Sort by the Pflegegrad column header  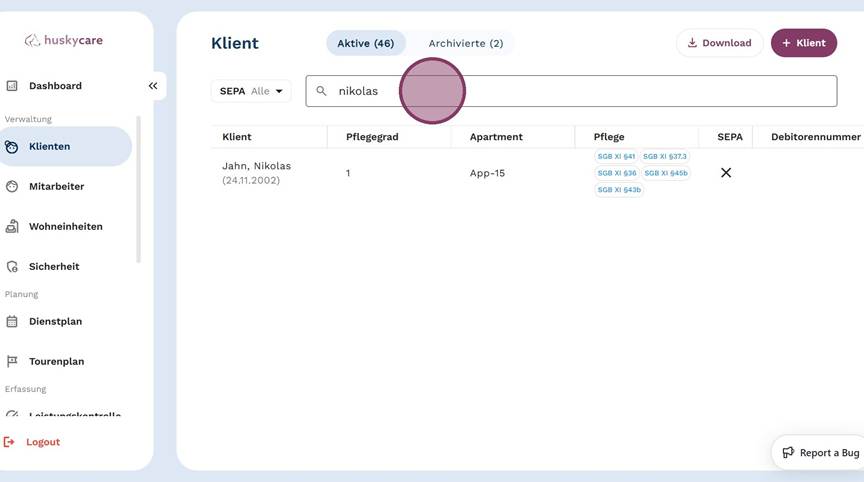pos(372,137)
